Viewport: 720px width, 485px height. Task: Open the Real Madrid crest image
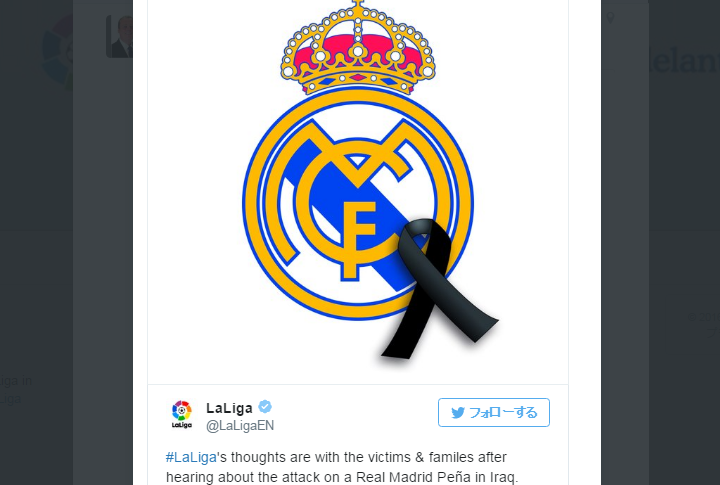point(358,191)
